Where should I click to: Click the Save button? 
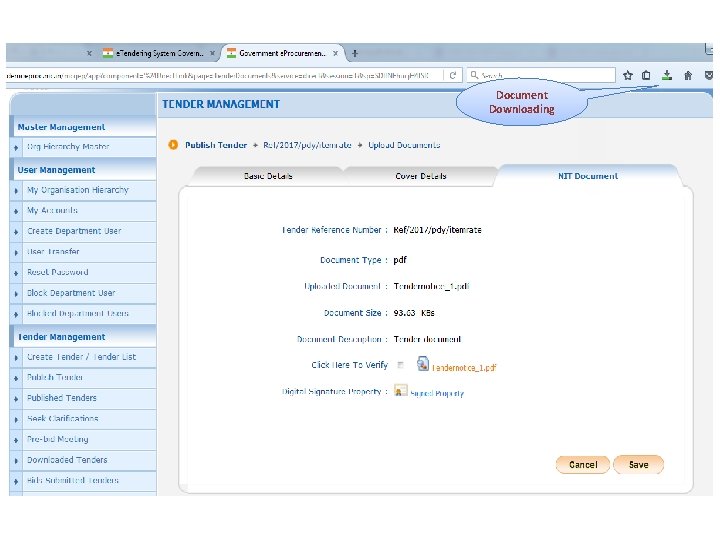[x=638, y=465]
